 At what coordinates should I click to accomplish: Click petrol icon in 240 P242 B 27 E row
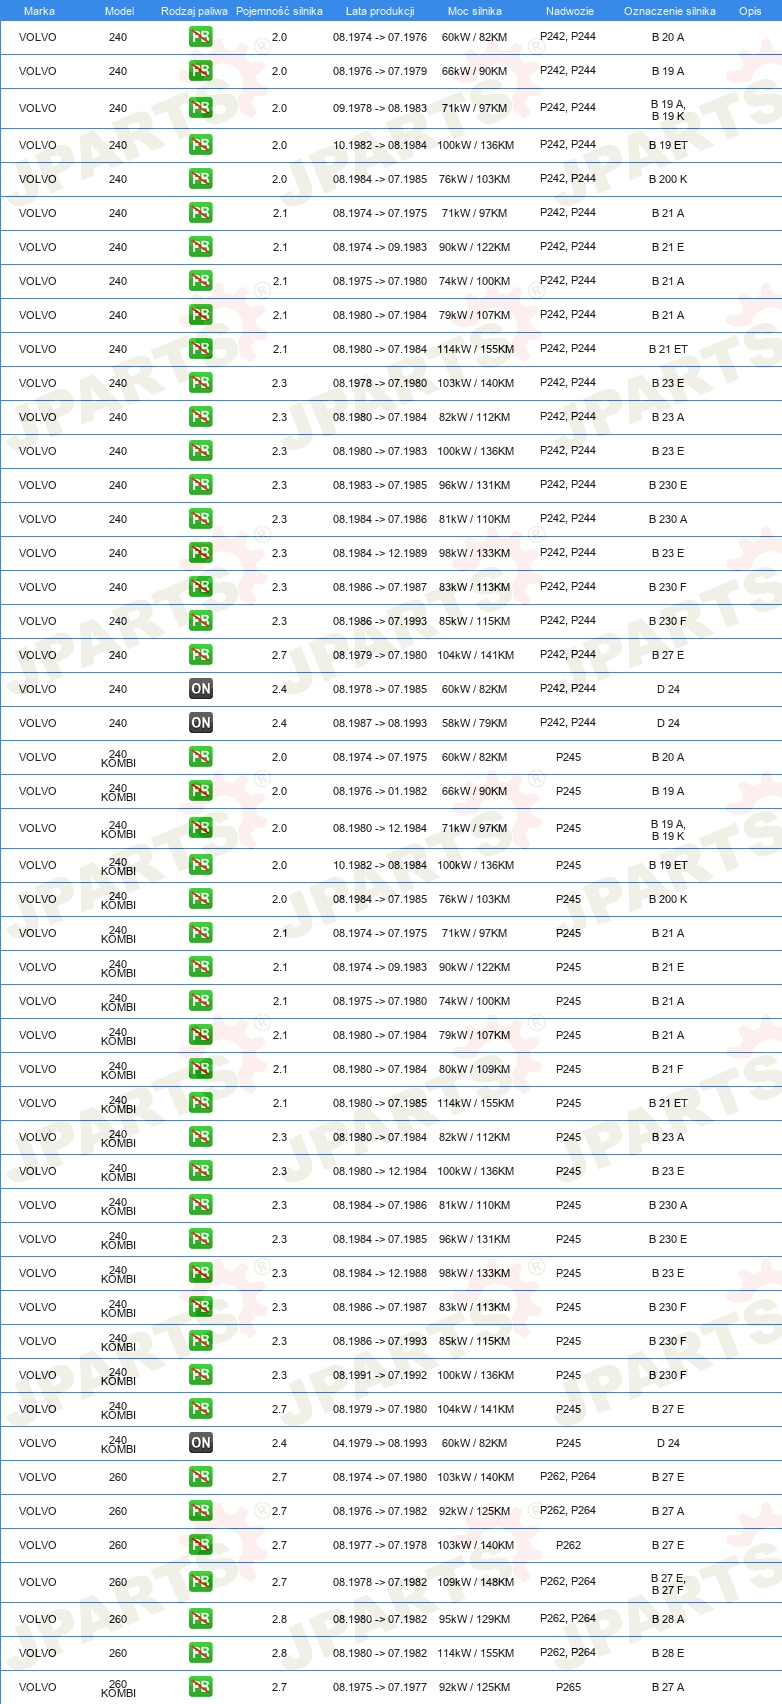pyautogui.click(x=201, y=655)
